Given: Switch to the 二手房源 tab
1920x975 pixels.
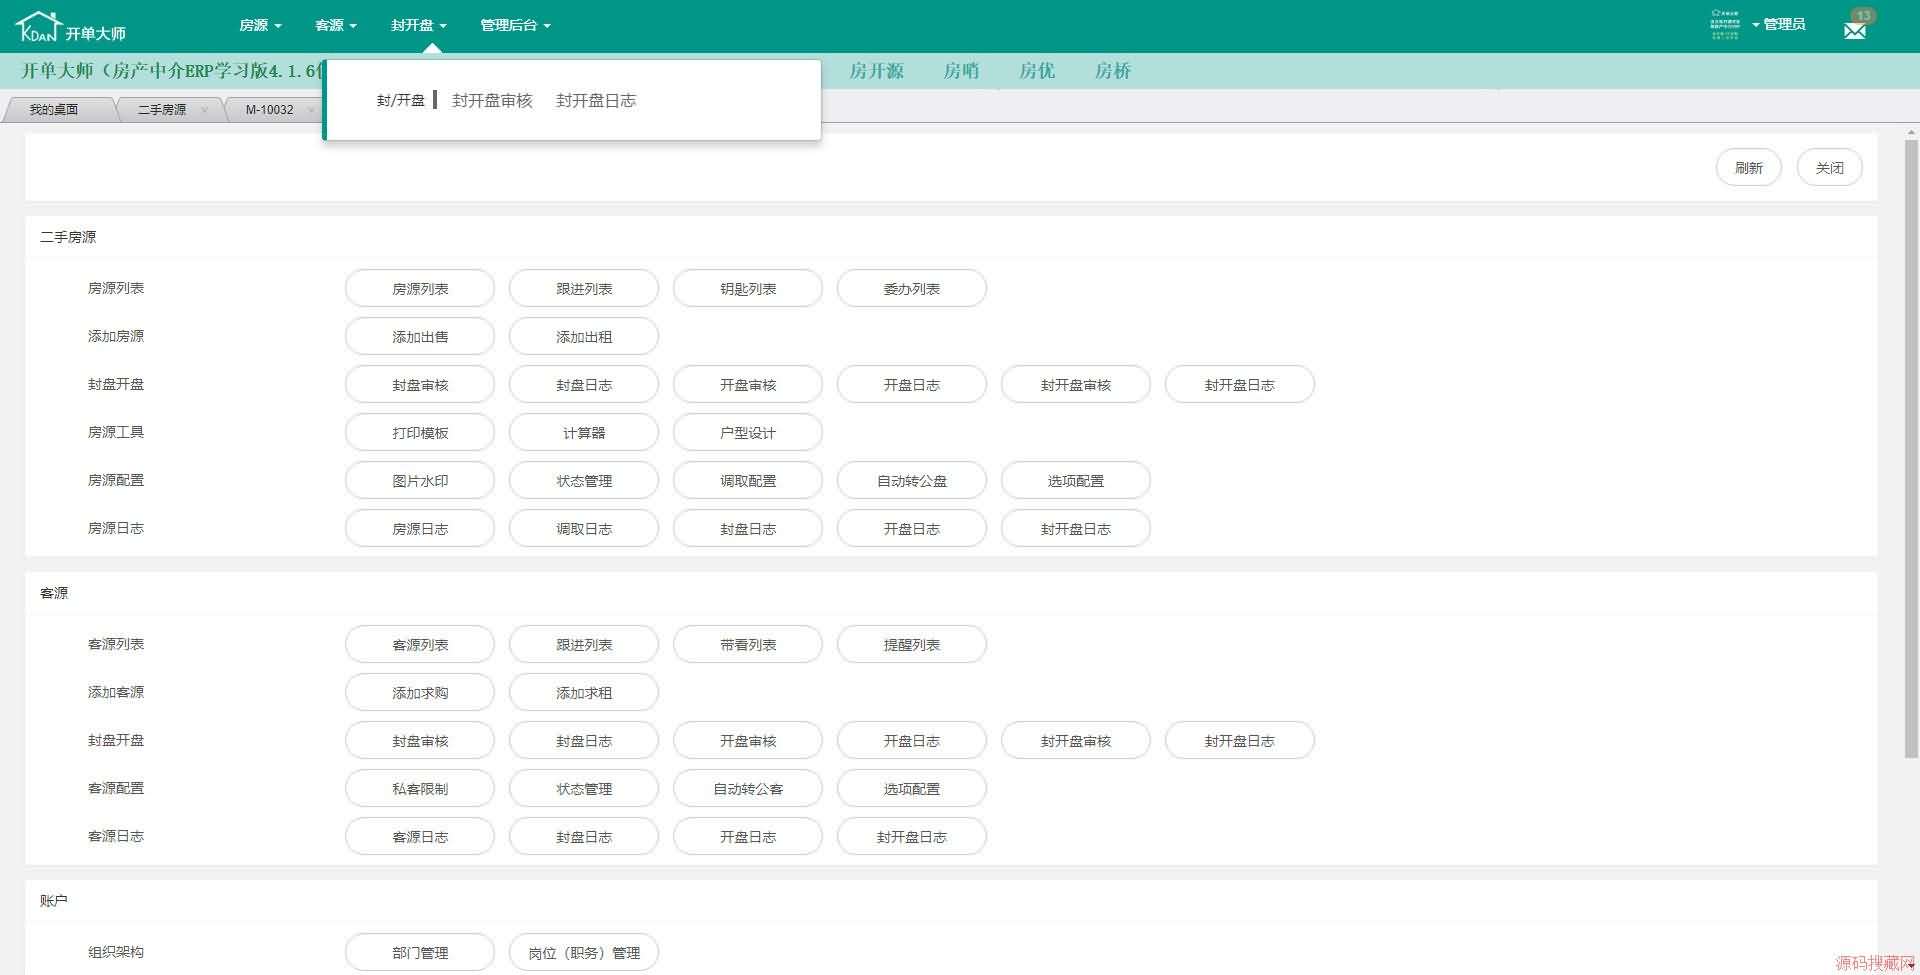Looking at the screenshot, I should point(162,110).
